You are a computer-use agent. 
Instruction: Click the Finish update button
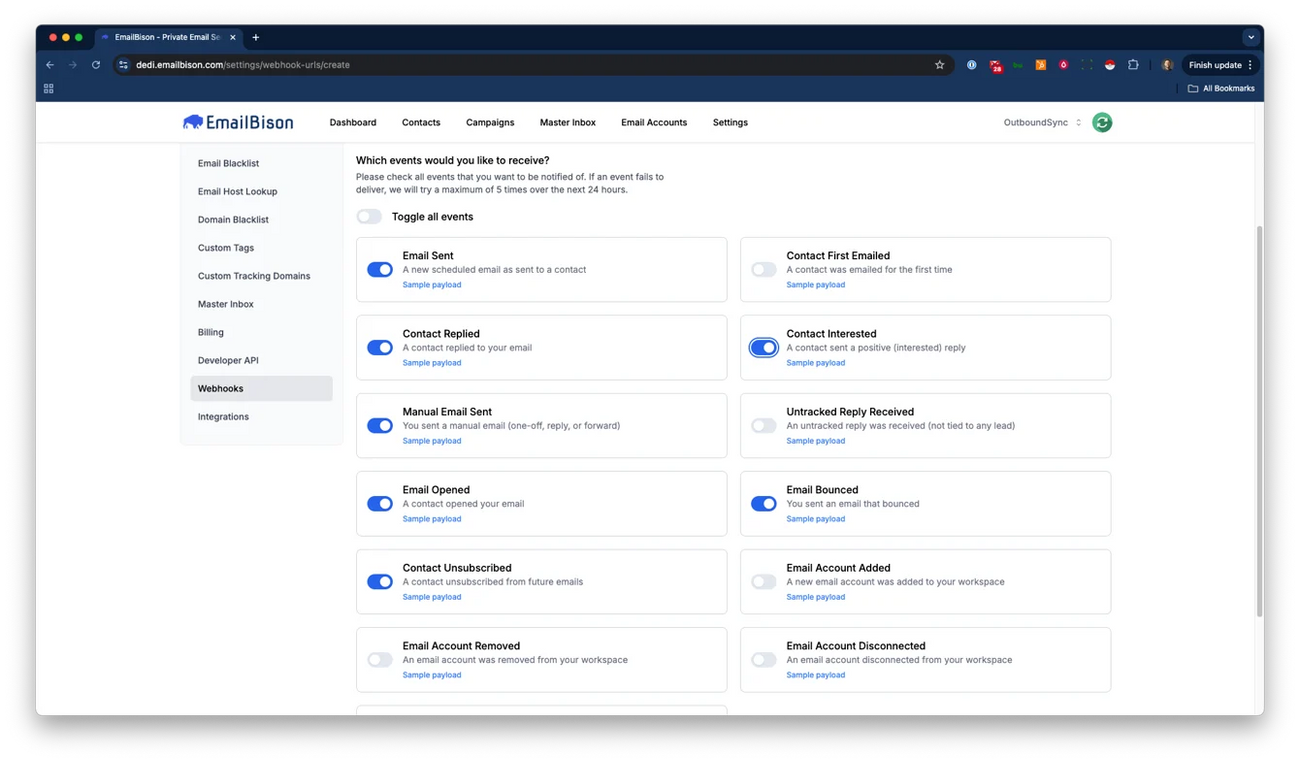[x=1217, y=64]
